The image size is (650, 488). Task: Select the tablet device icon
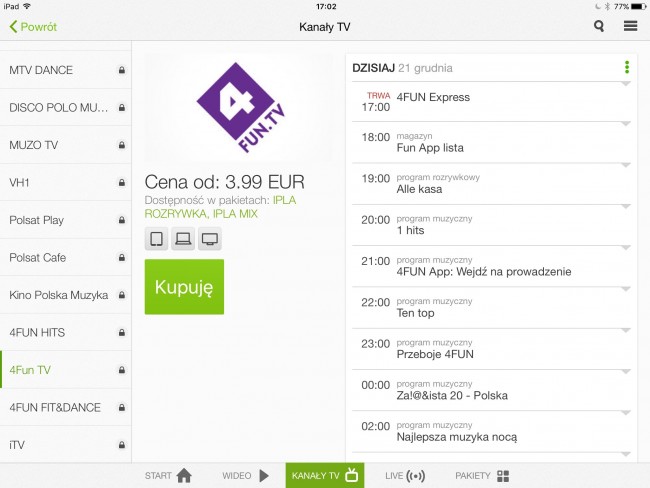point(156,239)
